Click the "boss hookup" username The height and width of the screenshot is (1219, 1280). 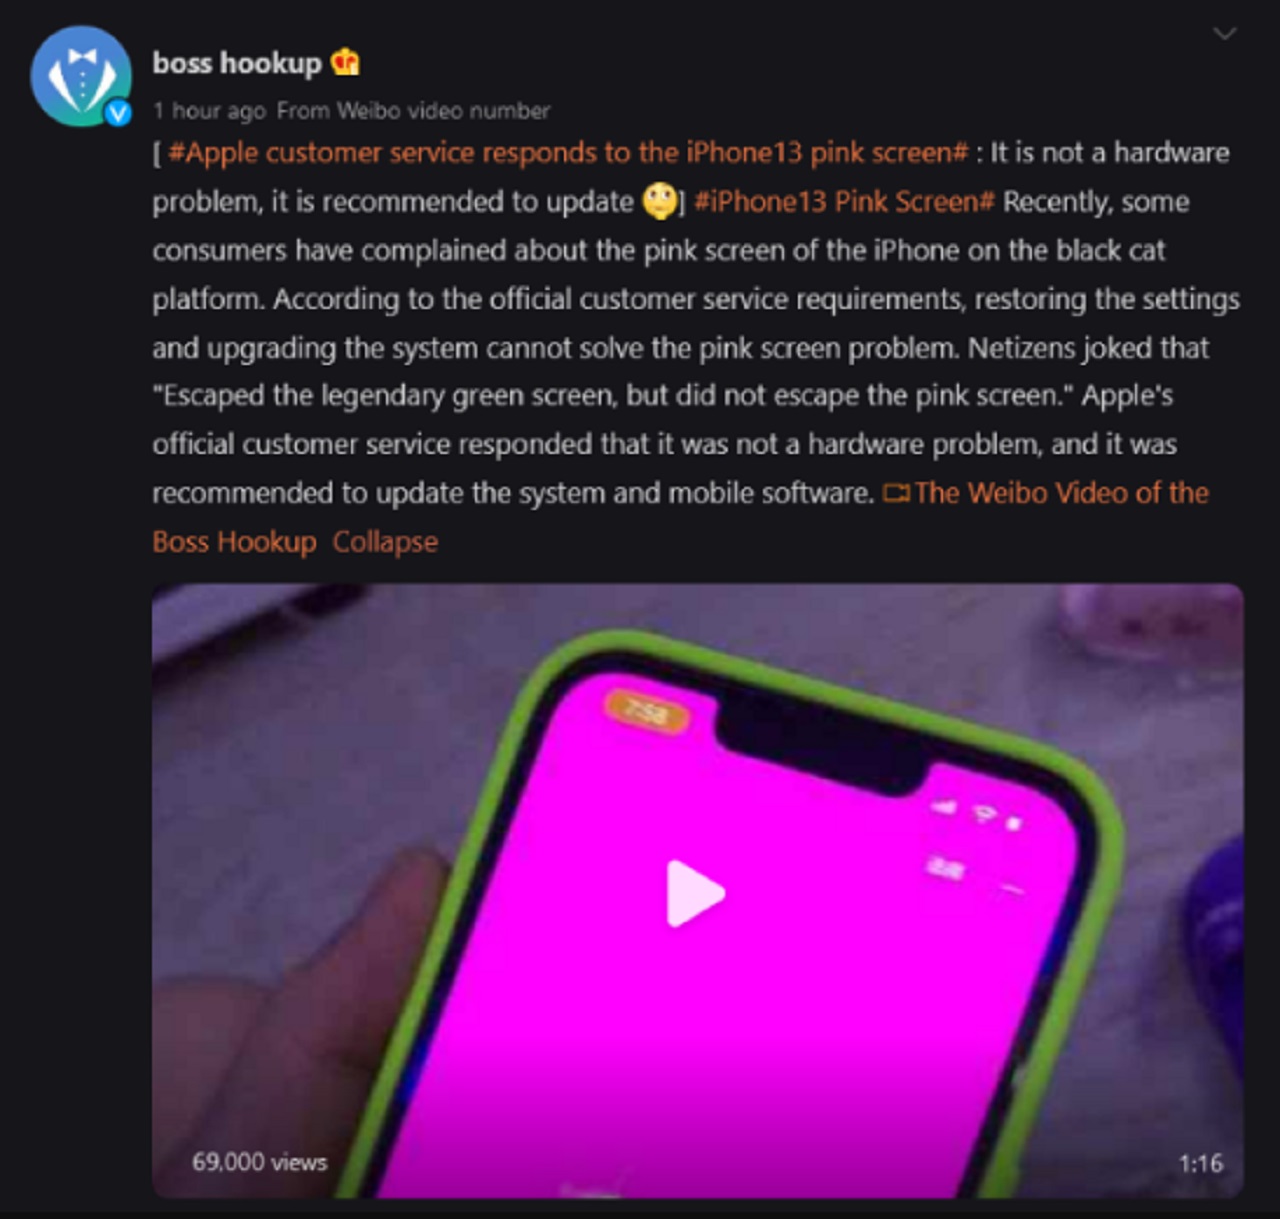237,63
